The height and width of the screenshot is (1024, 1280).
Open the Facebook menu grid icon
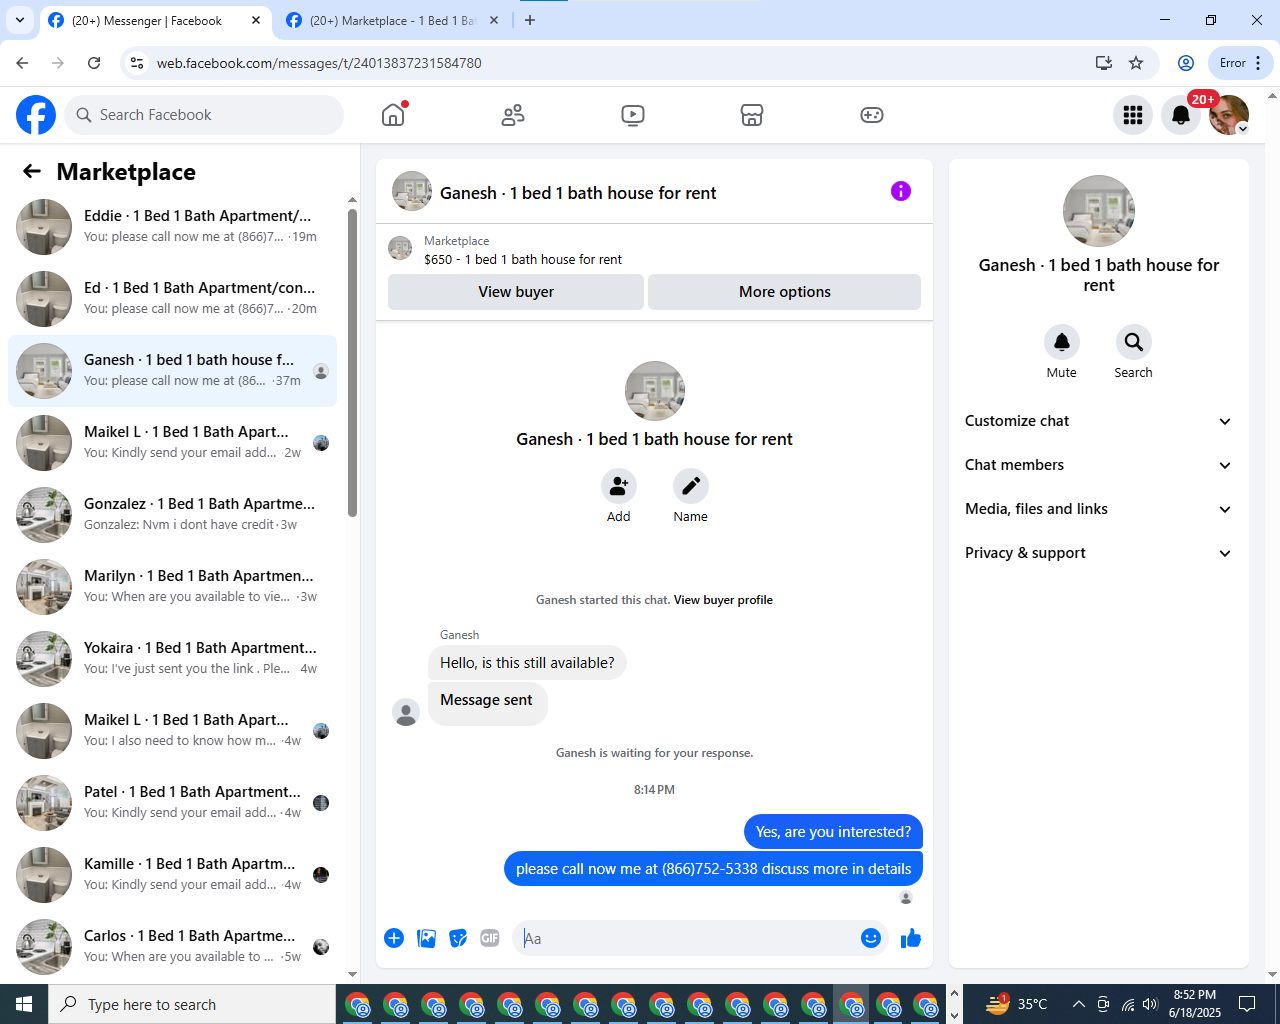(x=1133, y=115)
